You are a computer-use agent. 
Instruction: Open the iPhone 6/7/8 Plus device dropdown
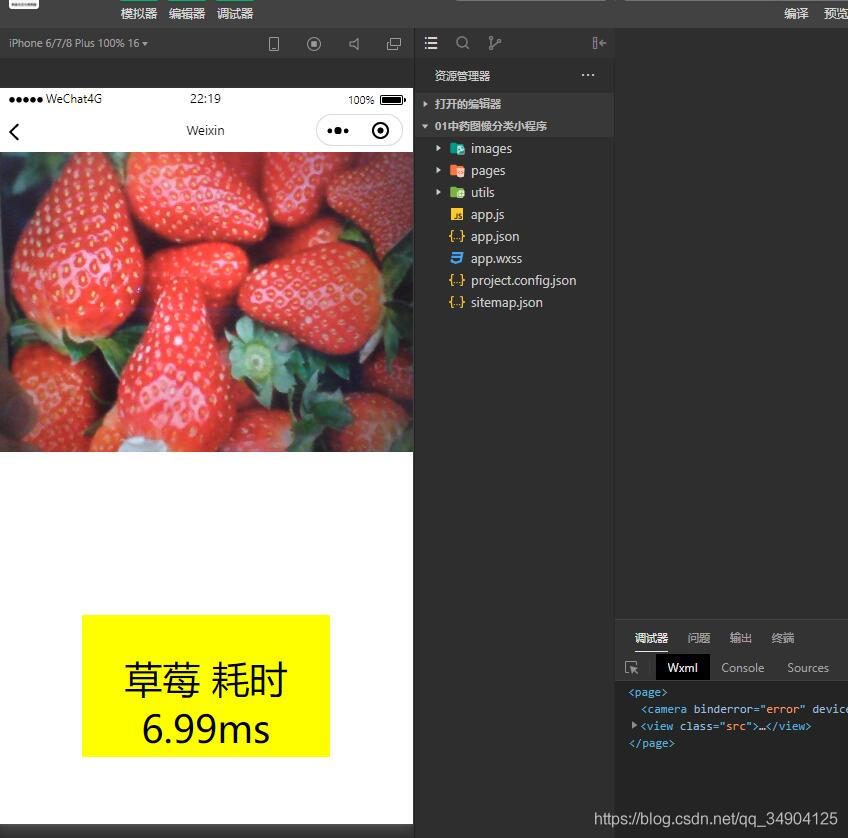(78, 43)
